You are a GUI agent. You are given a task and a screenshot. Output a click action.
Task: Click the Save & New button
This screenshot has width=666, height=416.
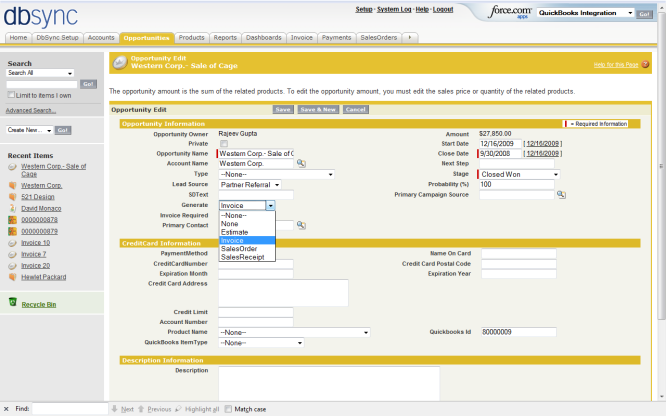[x=317, y=109]
